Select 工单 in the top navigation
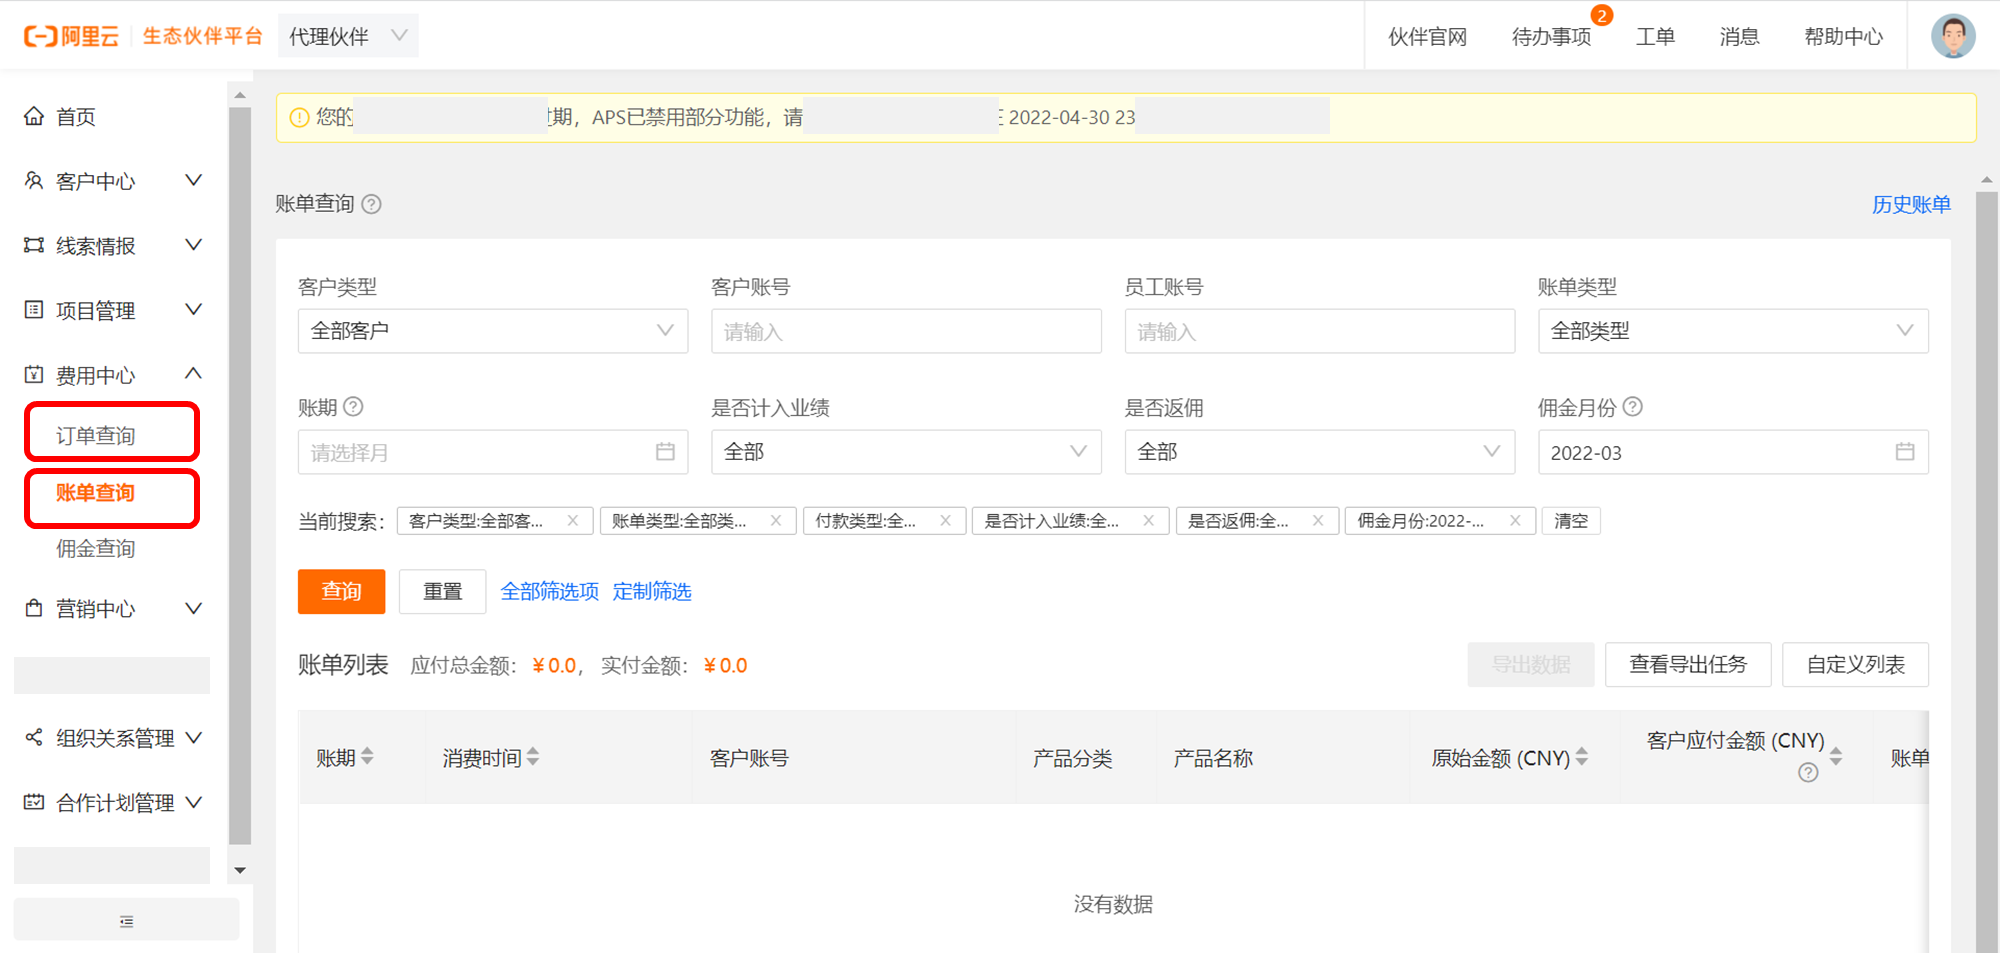The height and width of the screenshot is (953, 2000). [1655, 35]
